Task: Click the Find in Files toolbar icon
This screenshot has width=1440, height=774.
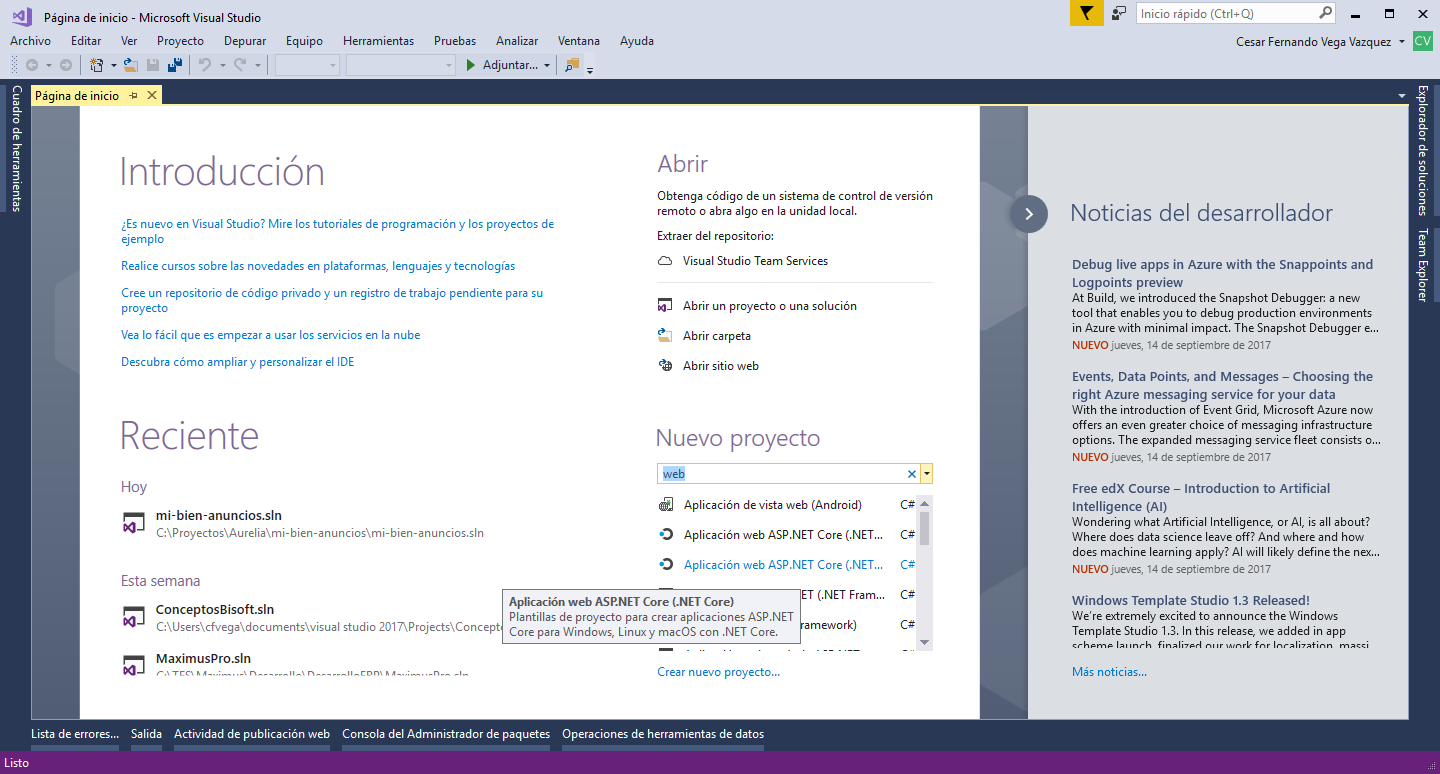Action: [x=572, y=65]
